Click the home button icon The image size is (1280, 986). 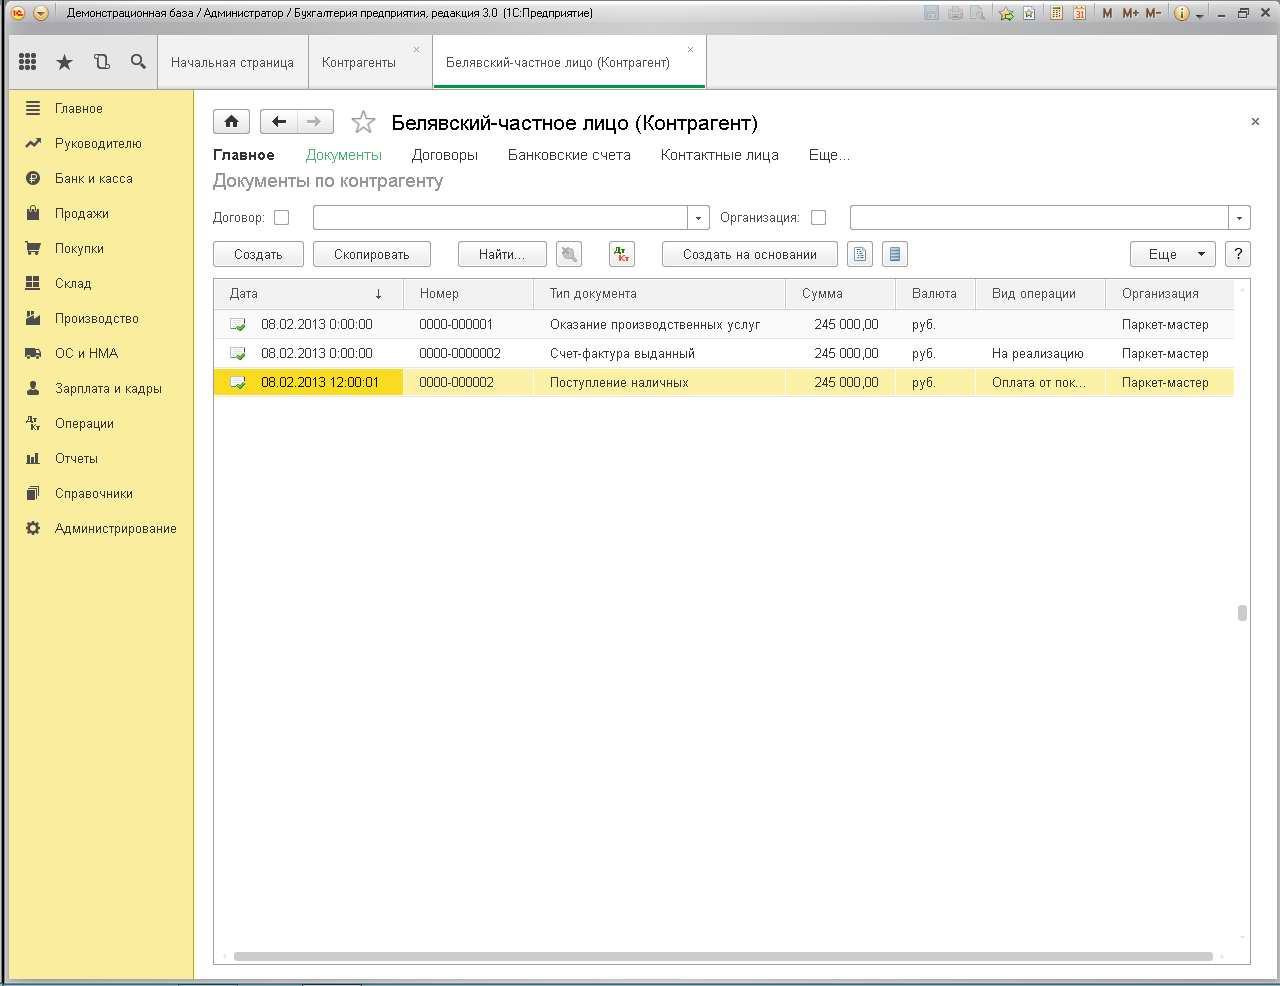(231, 122)
